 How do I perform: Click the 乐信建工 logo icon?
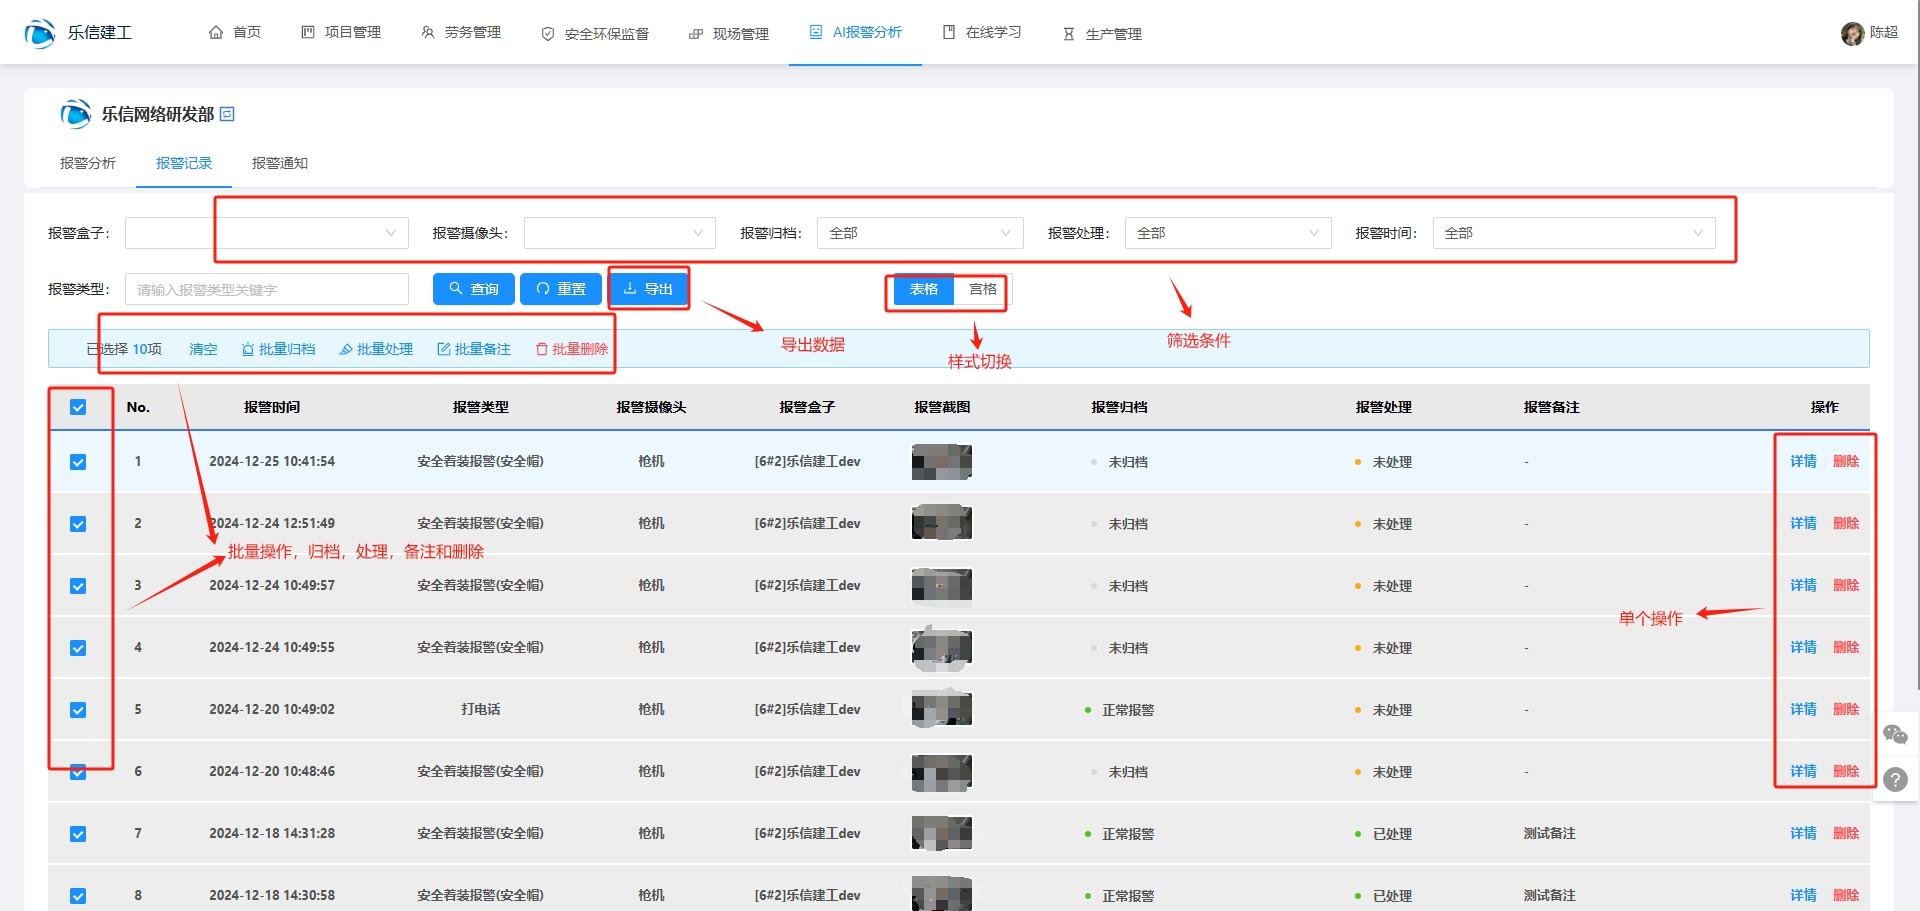pyautogui.click(x=40, y=33)
